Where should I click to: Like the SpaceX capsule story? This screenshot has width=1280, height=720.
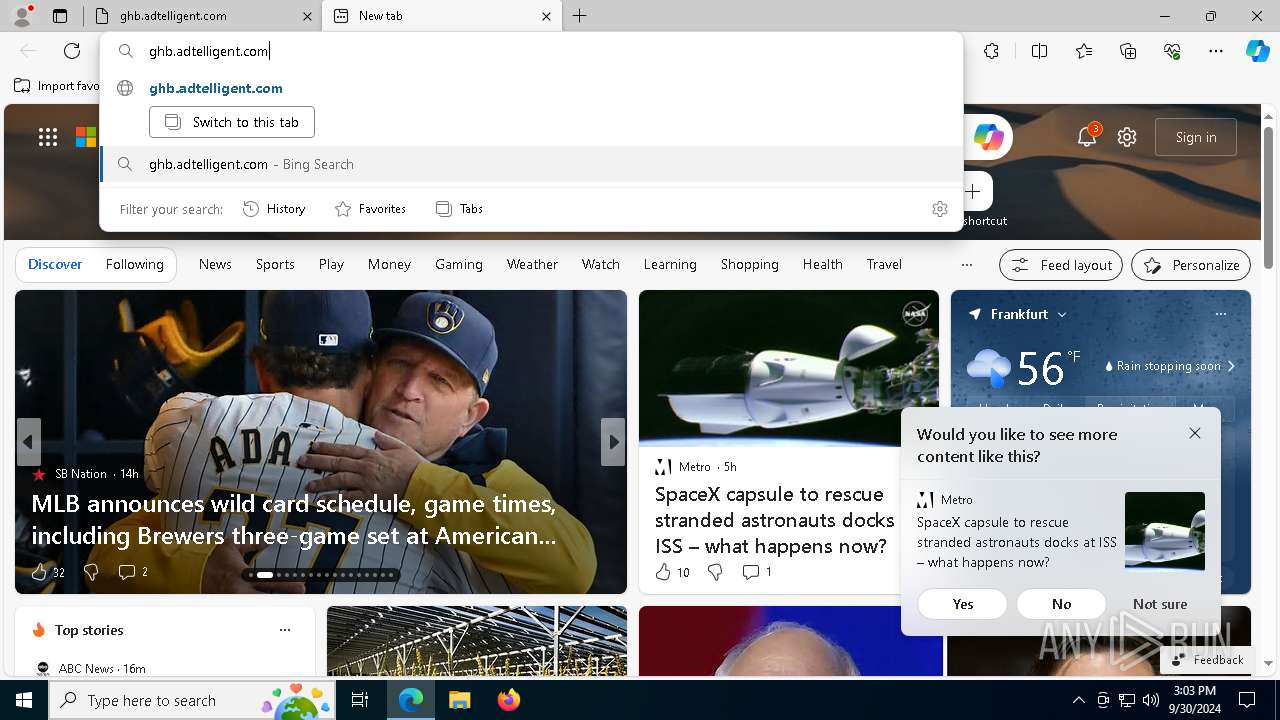click(x=672, y=572)
